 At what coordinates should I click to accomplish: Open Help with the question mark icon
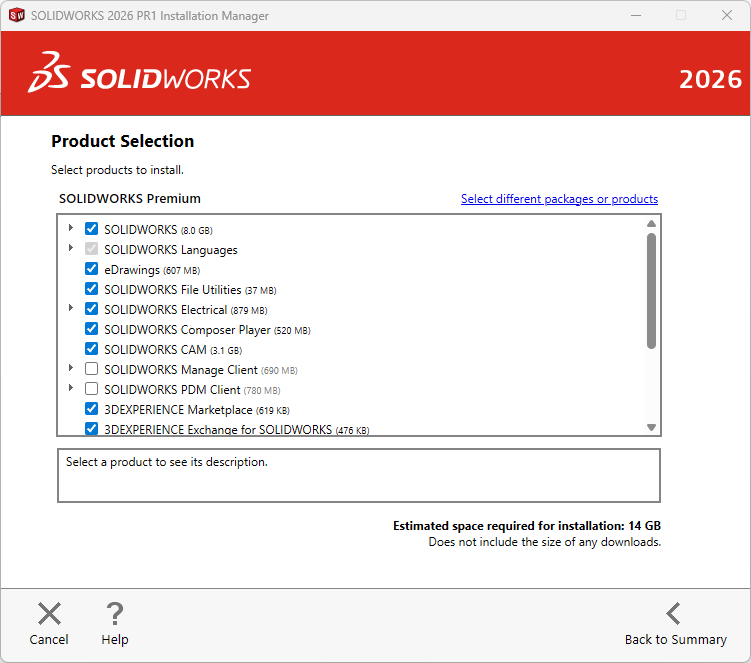click(x=115, y=614)
